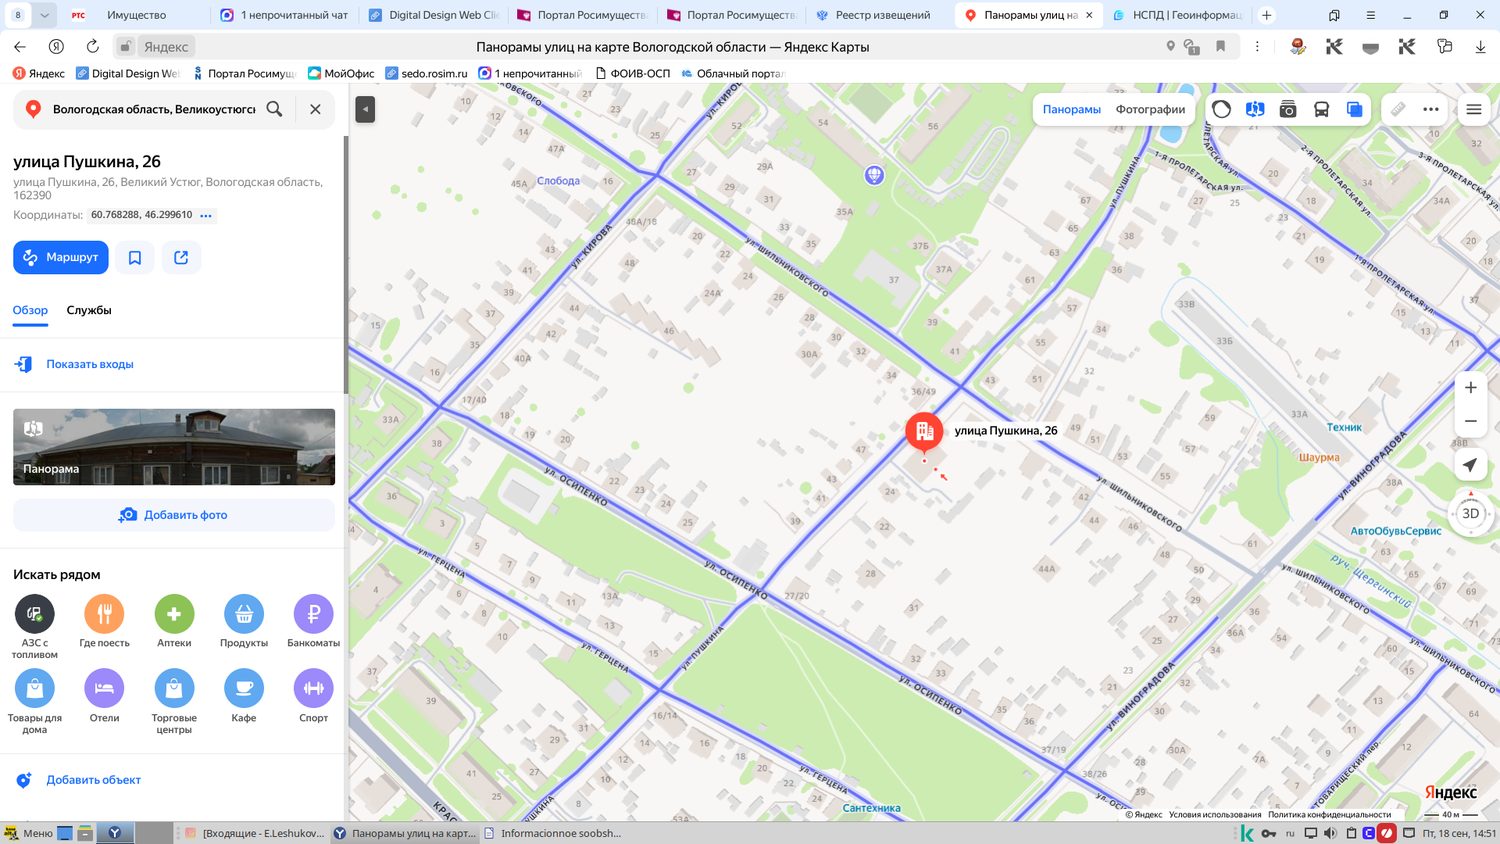Click Показать входы link
Image resolution: width=1500 pixels, height=844 pixels.
(x=90, y=364)
